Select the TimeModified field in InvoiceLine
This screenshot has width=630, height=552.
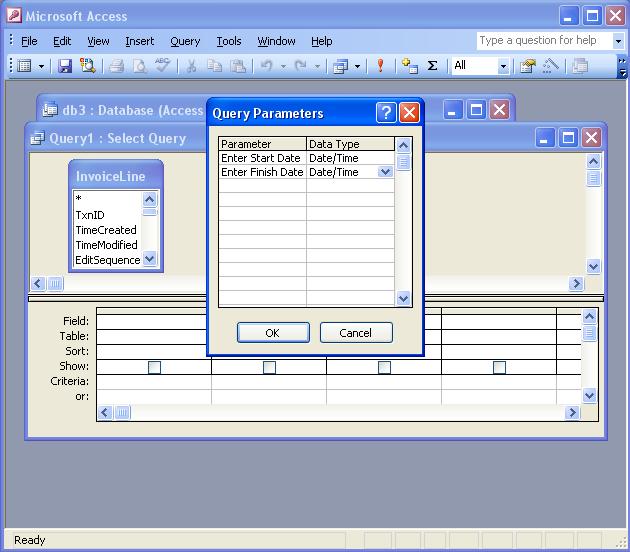click(x=108, y=245)
